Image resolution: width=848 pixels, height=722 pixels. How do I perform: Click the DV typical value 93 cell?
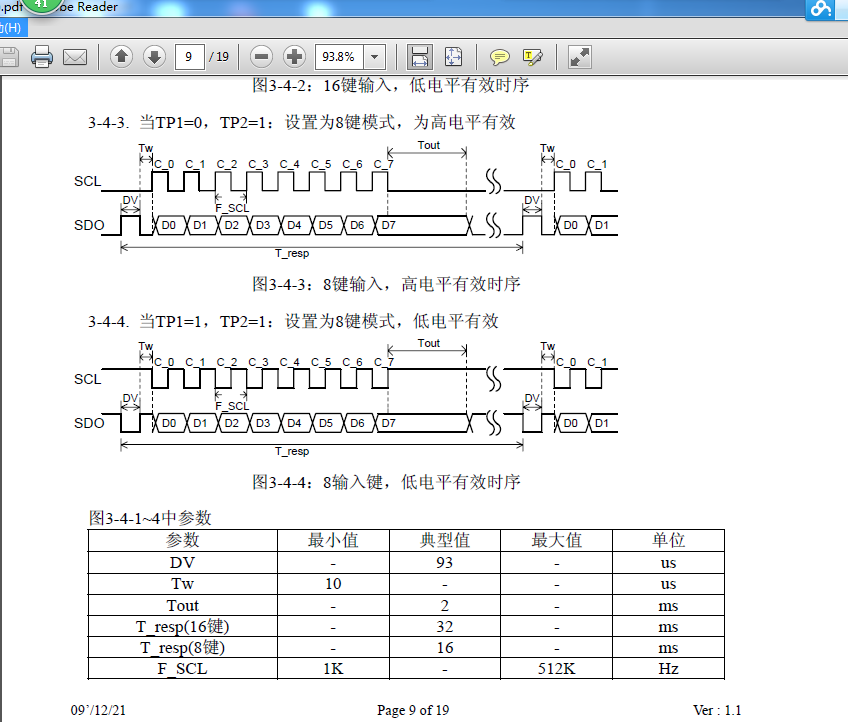445,562
